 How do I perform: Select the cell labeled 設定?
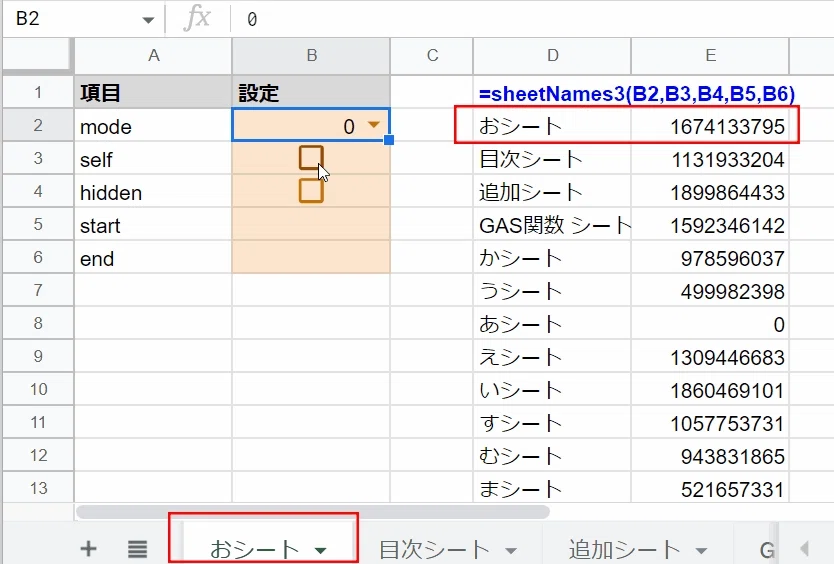pos(311,93)
